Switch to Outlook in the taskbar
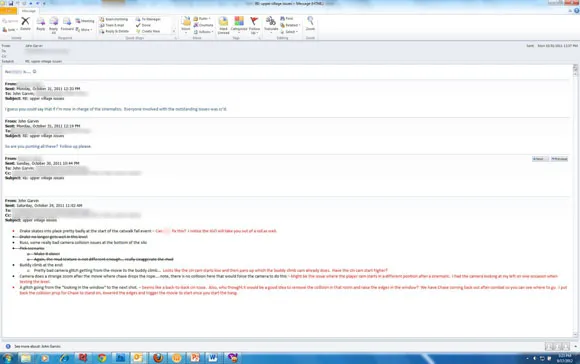The width and height of the screenshot is (580, 364). coord(138,358)
